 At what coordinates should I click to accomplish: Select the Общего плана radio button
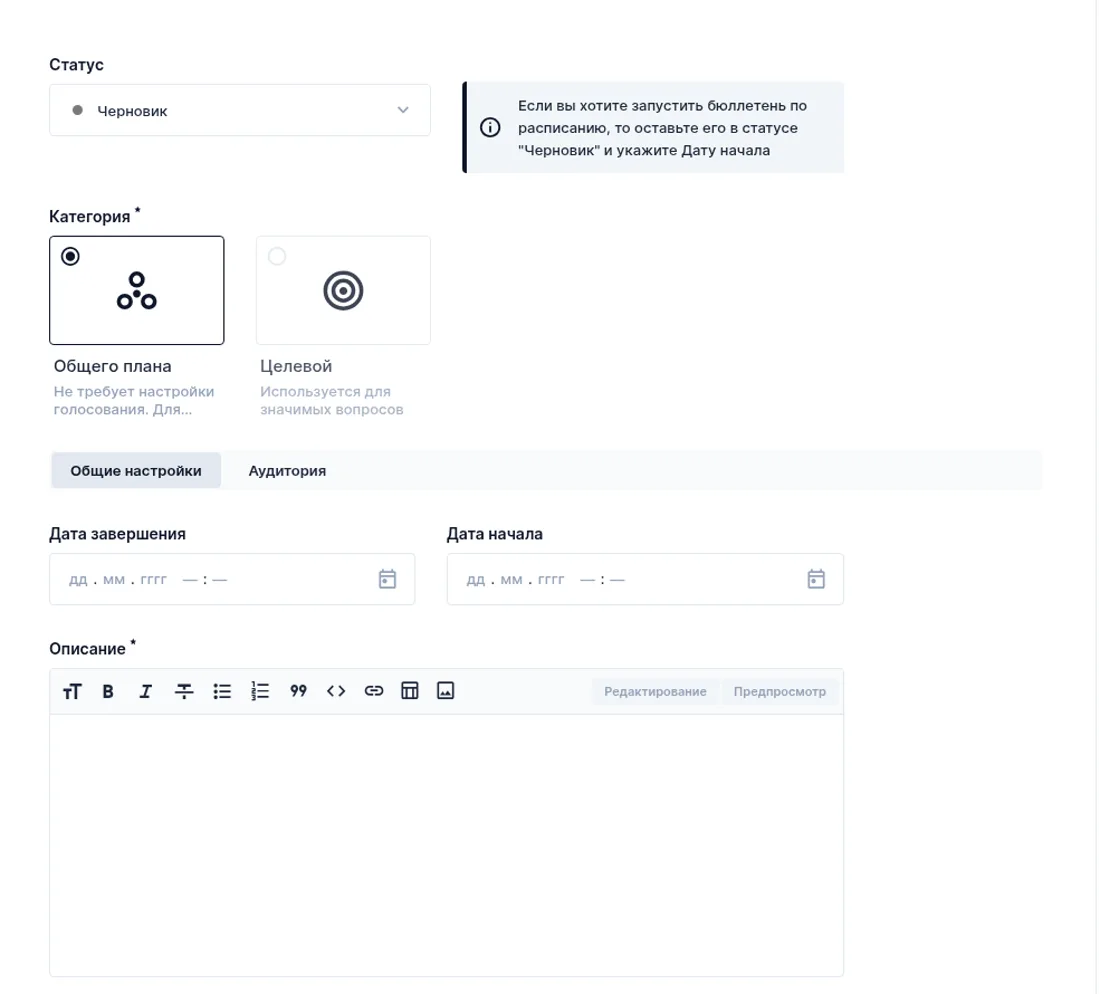tap(70, 257)
